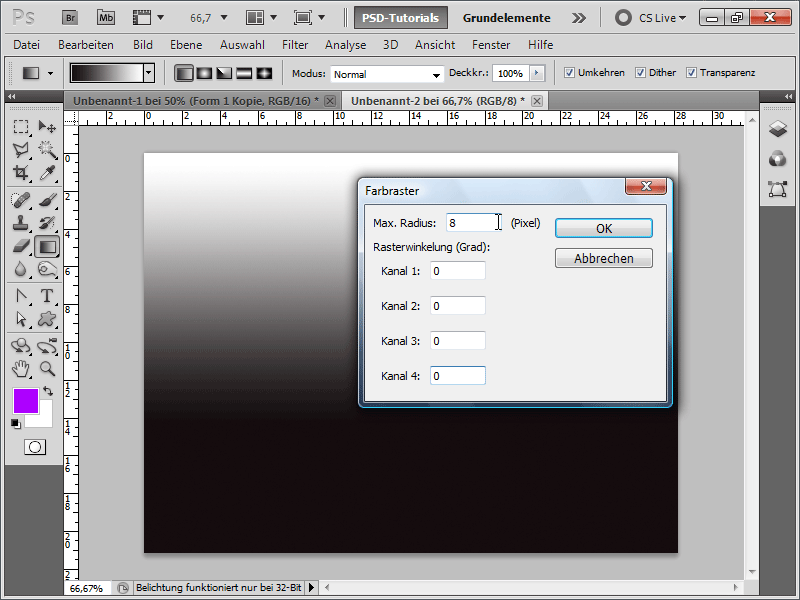Select the Zoom tool
The height and width of the screenshot is (600, 800).
(47, 368)
